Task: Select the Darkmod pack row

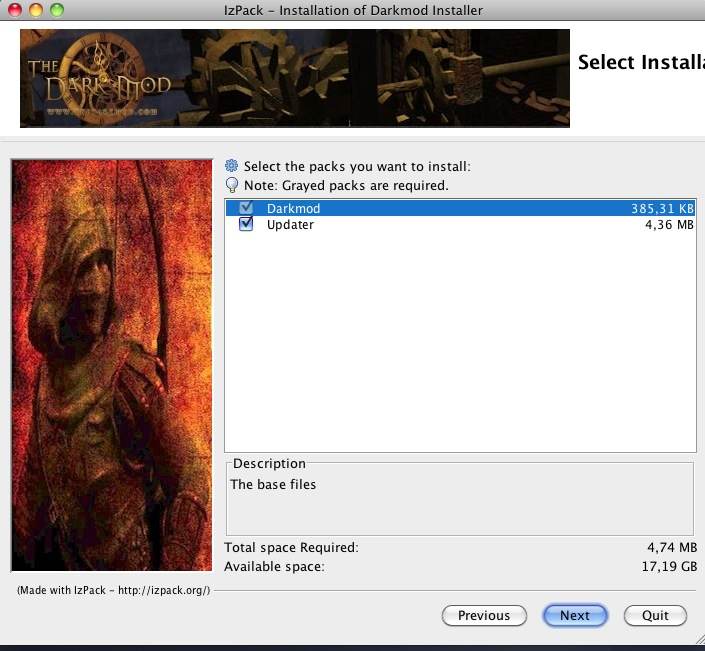Action: (460, 208)
